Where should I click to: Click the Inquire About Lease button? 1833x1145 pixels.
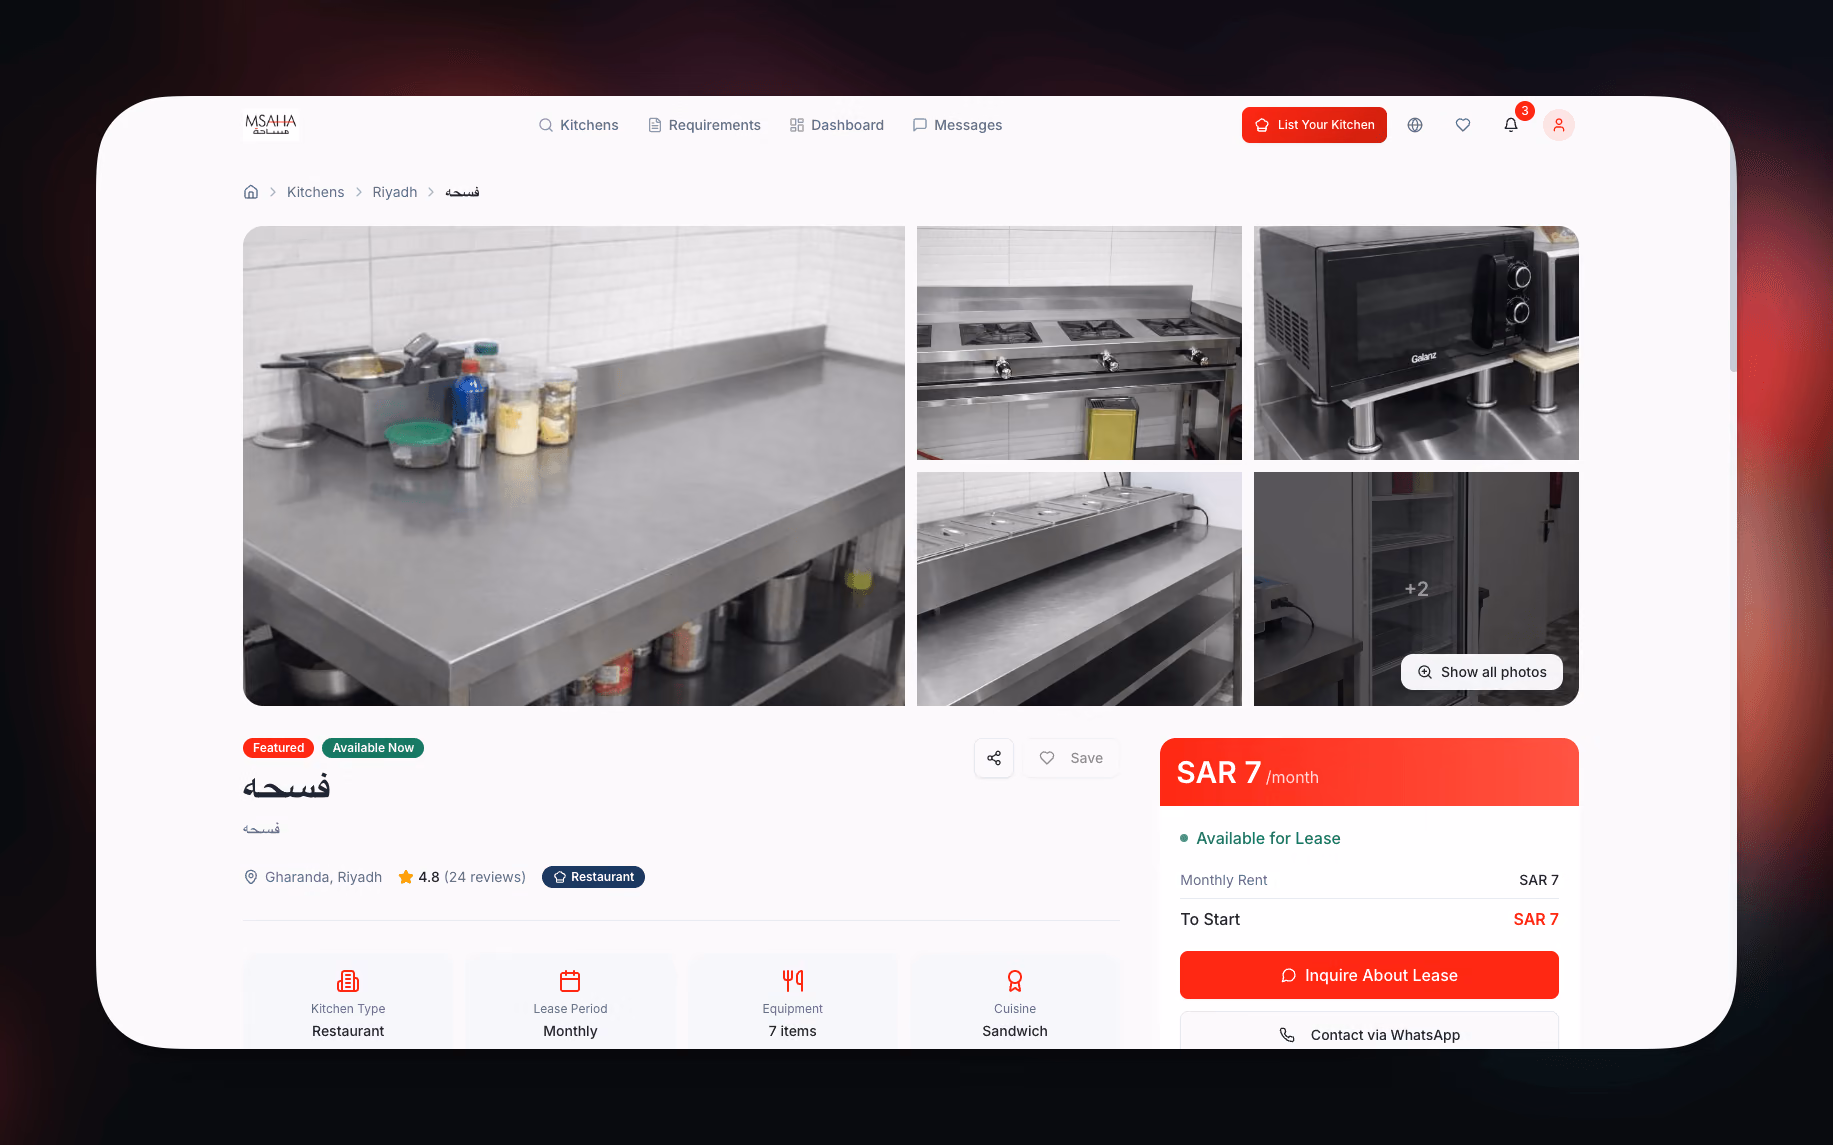click(x=1369, y=975)
